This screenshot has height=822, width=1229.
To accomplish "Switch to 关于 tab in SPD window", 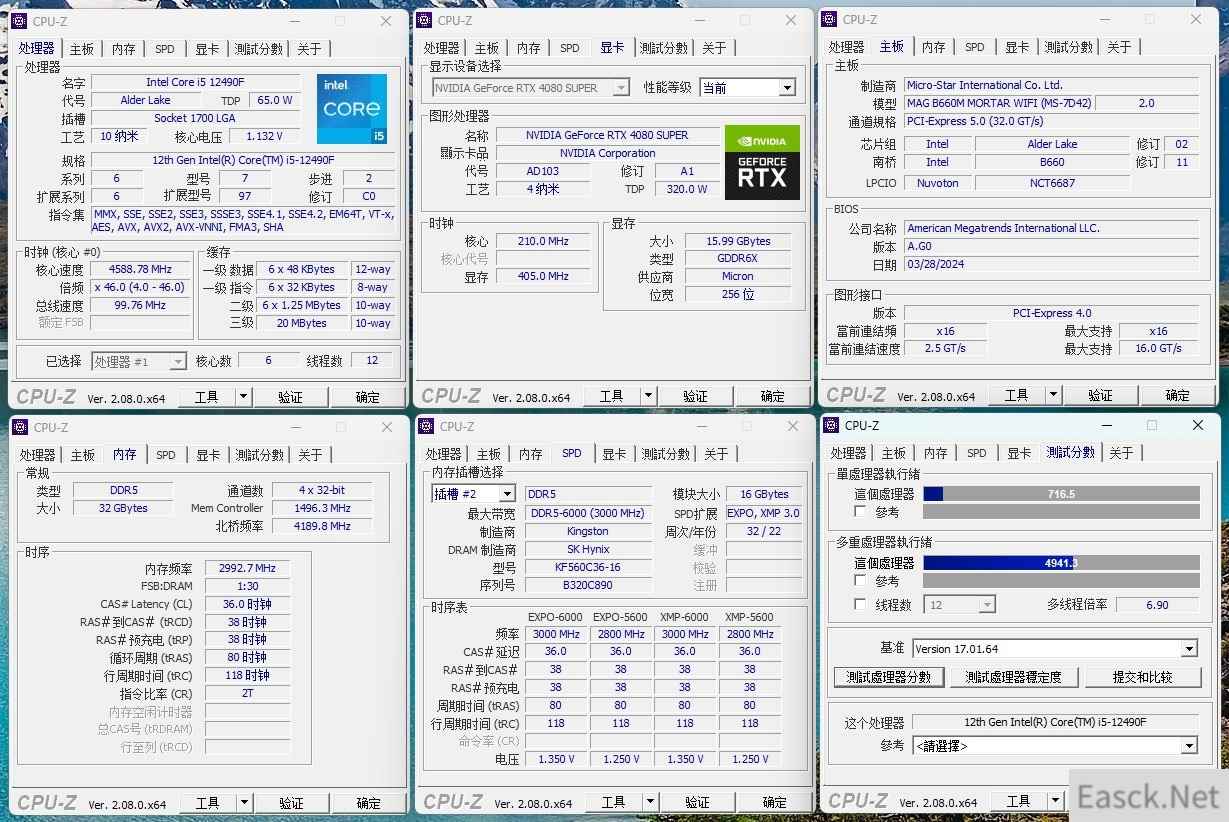I will (716, 454).
